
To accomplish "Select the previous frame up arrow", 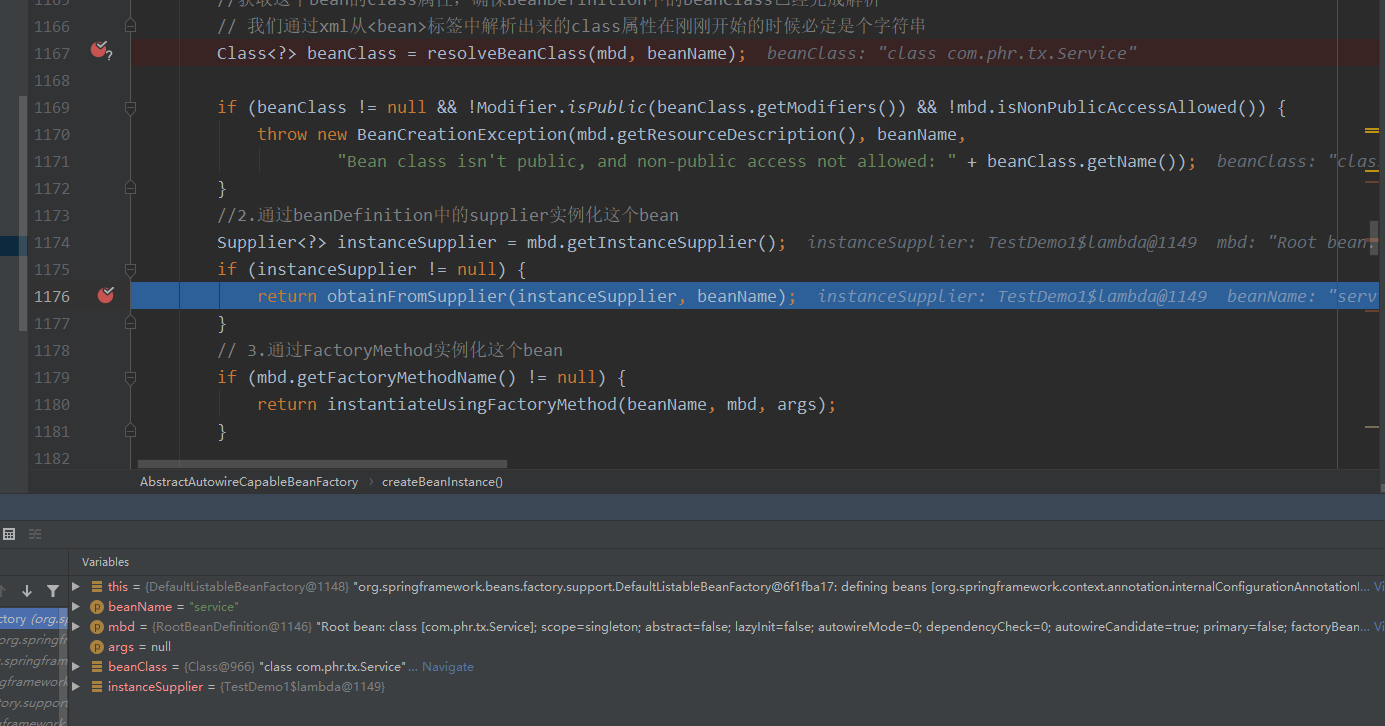I will 3,591.
